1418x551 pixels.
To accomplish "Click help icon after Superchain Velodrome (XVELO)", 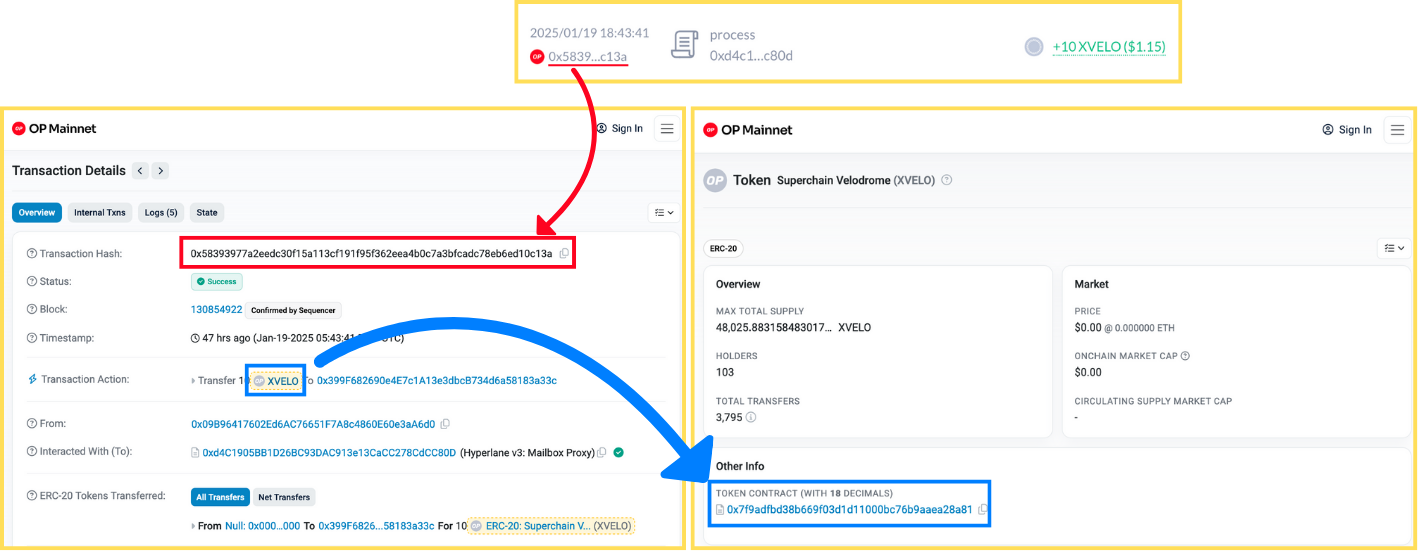I will click(x=946, y=181).
